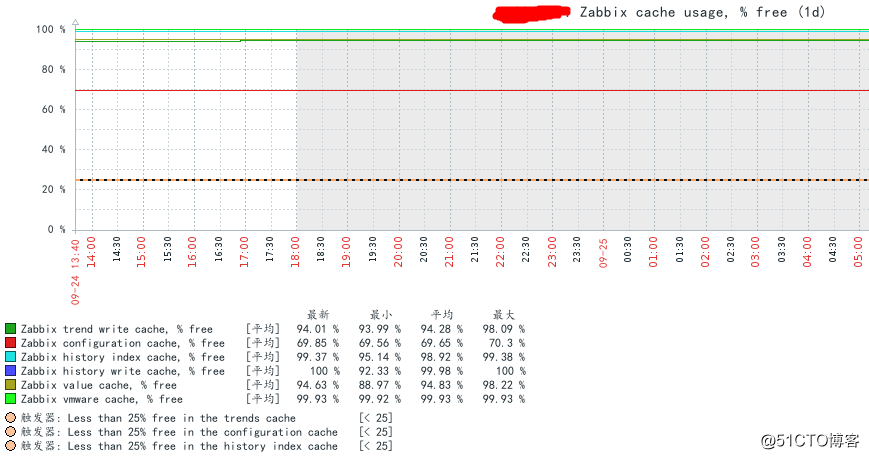Click the [平均] tag of vmware cache row
The width and height of the screenshot is (869, 459).
point(263,399)
